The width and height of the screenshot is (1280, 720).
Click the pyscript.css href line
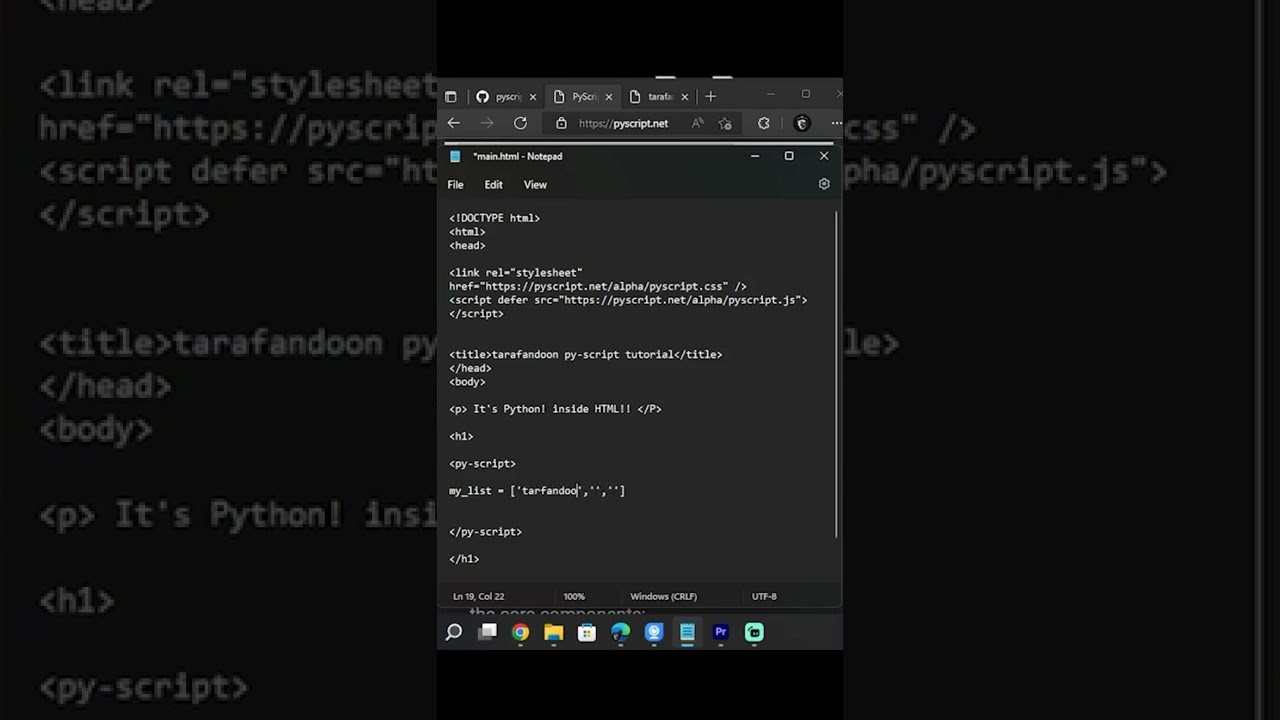pyautogui.click(x=597, y=286)
